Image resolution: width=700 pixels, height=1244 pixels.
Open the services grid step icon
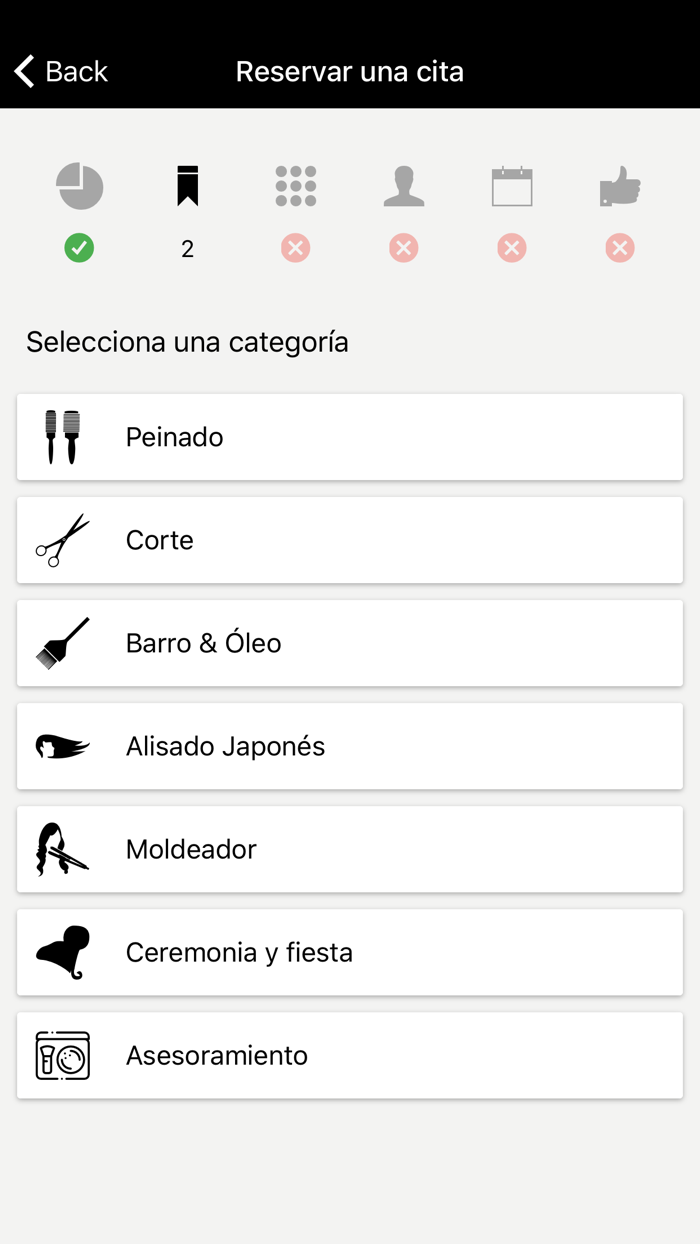pyautogui.click(x=295, y=186)
